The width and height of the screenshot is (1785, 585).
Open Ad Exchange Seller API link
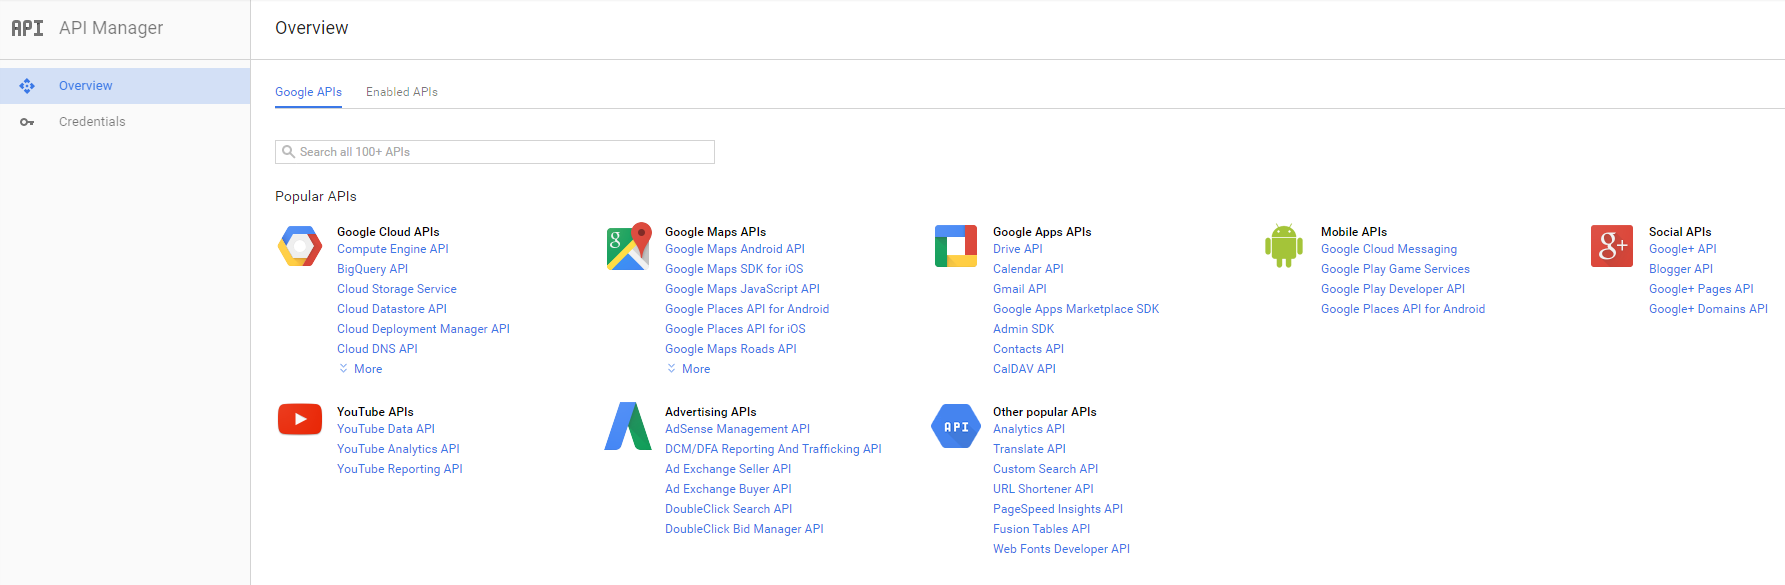[x=728, y=469]
